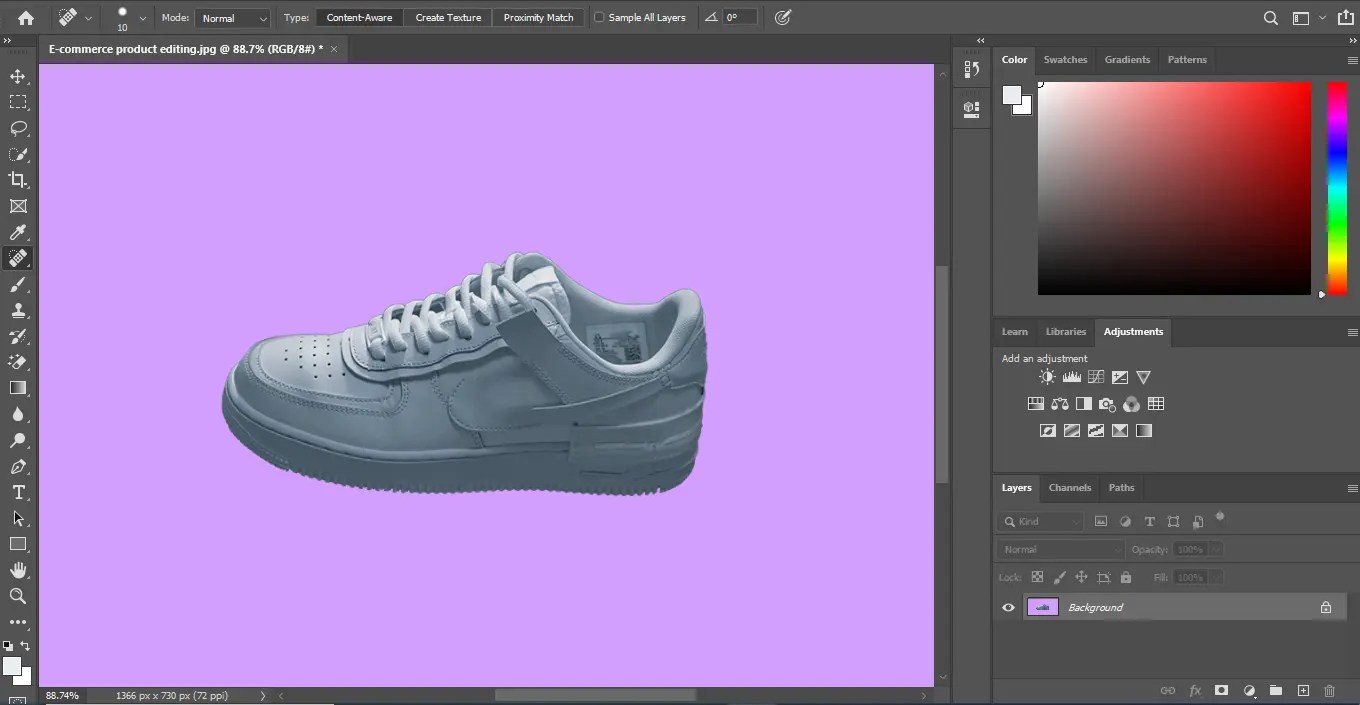Select the Content-Aware healing type

[x=359, y=17]
